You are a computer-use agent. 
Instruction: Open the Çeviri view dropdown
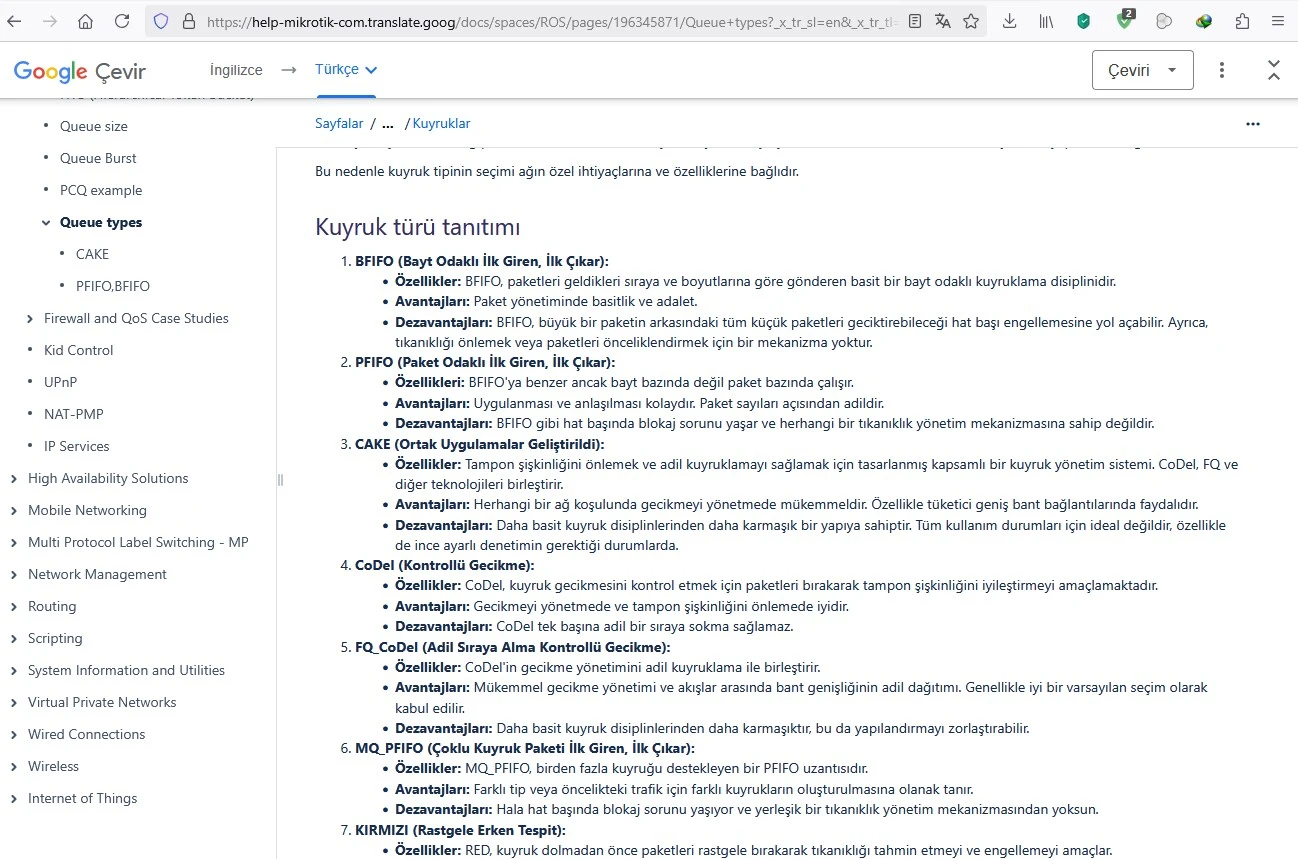click(1143, 70)
